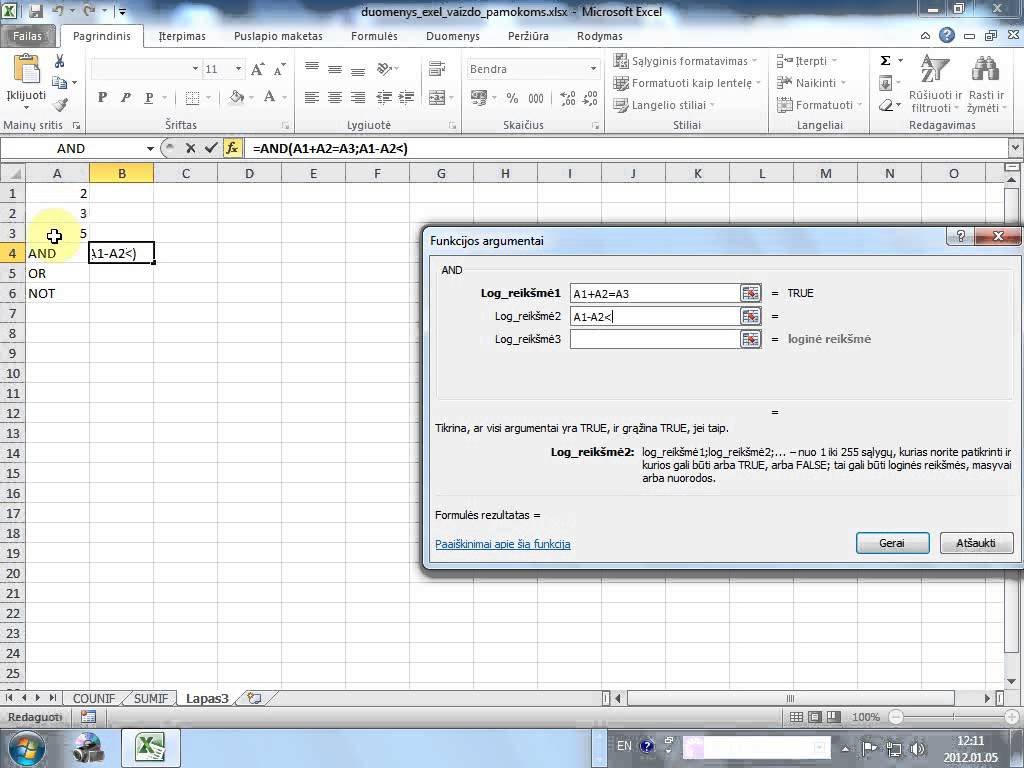Open the font size dropdown
Viewport: 1024px width, 768px height.
(x=238, y=69)
